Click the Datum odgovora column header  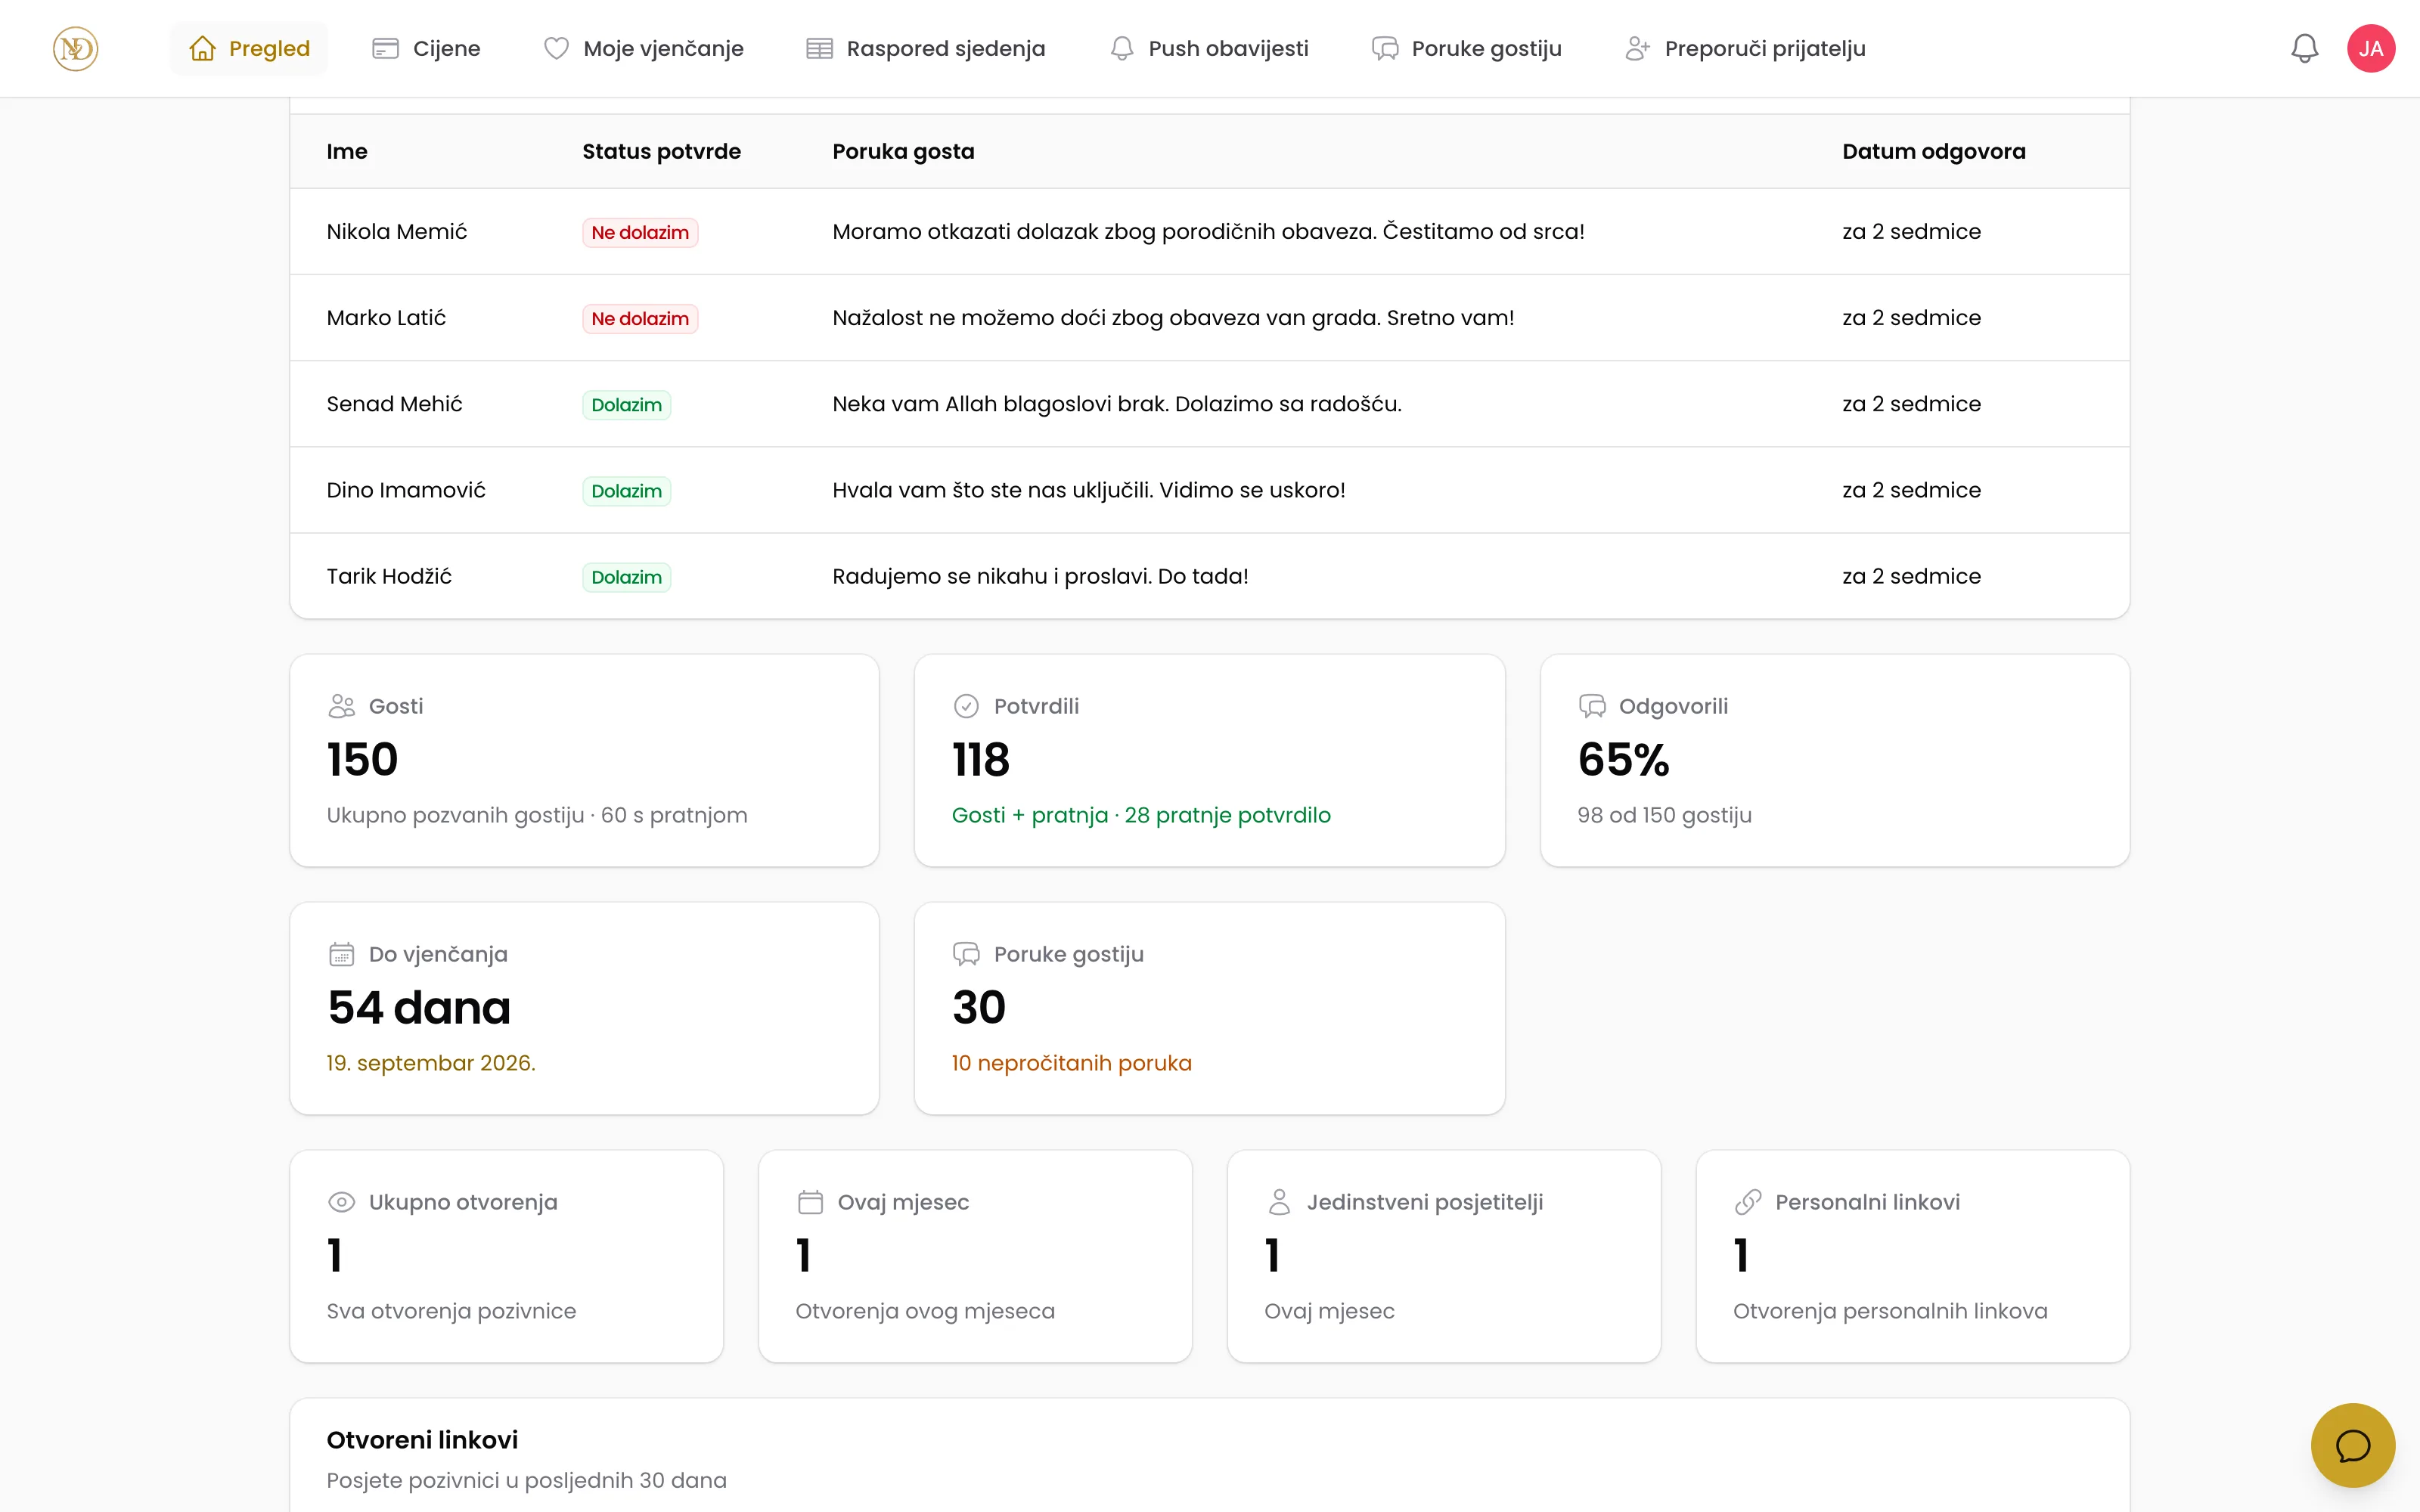(x=1933, y=151)
